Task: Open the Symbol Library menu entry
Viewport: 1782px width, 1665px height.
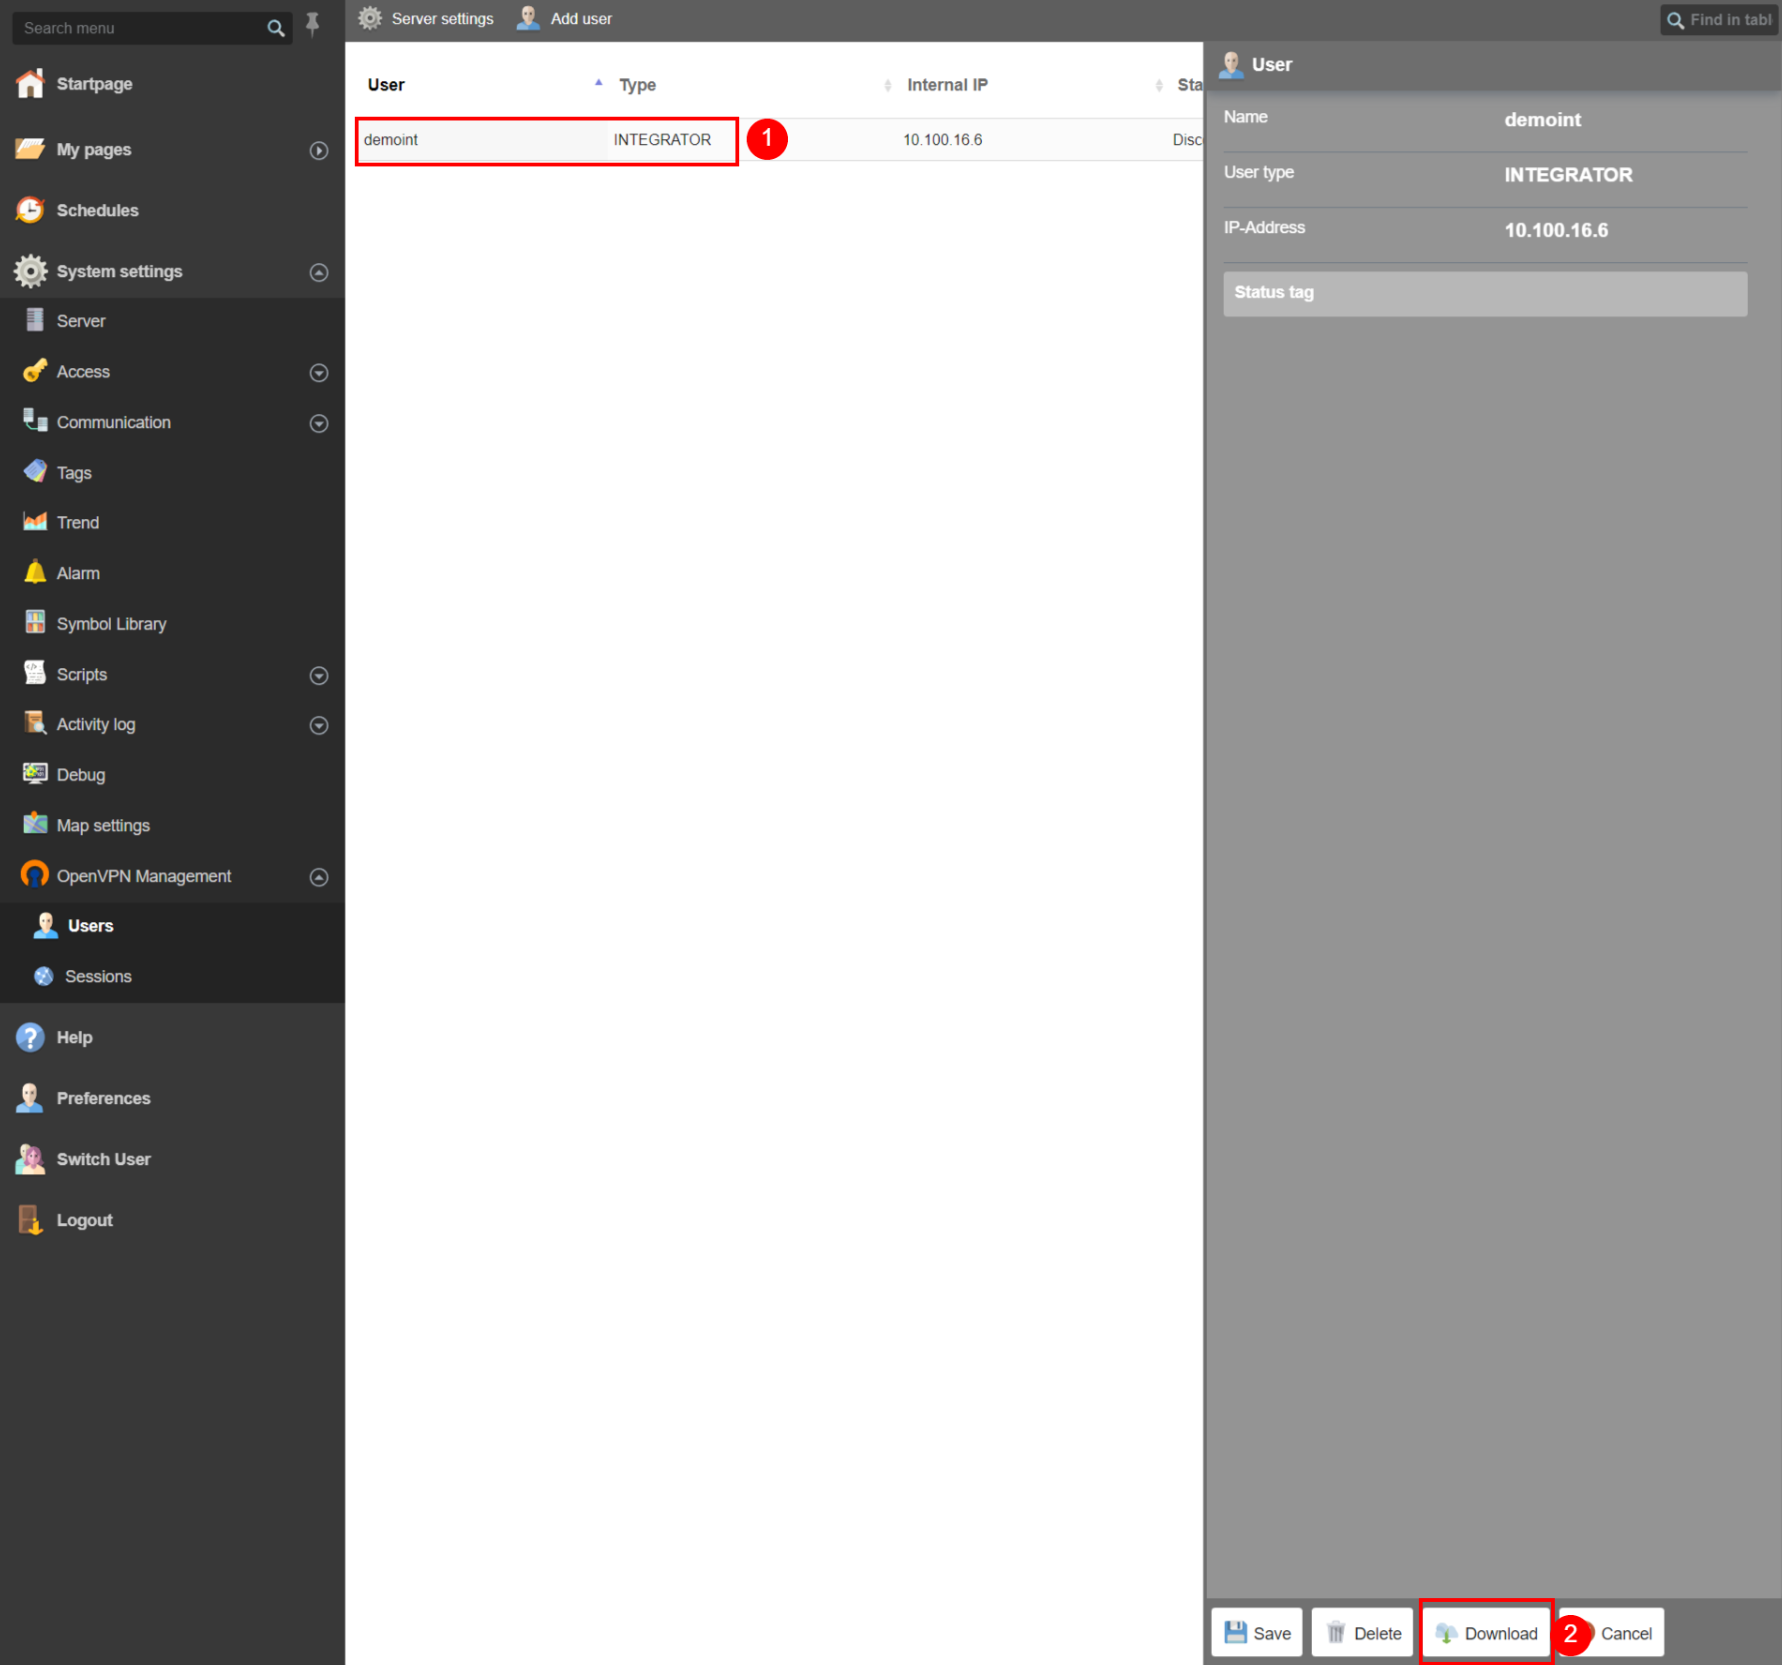Action: (x=172, y=624)
